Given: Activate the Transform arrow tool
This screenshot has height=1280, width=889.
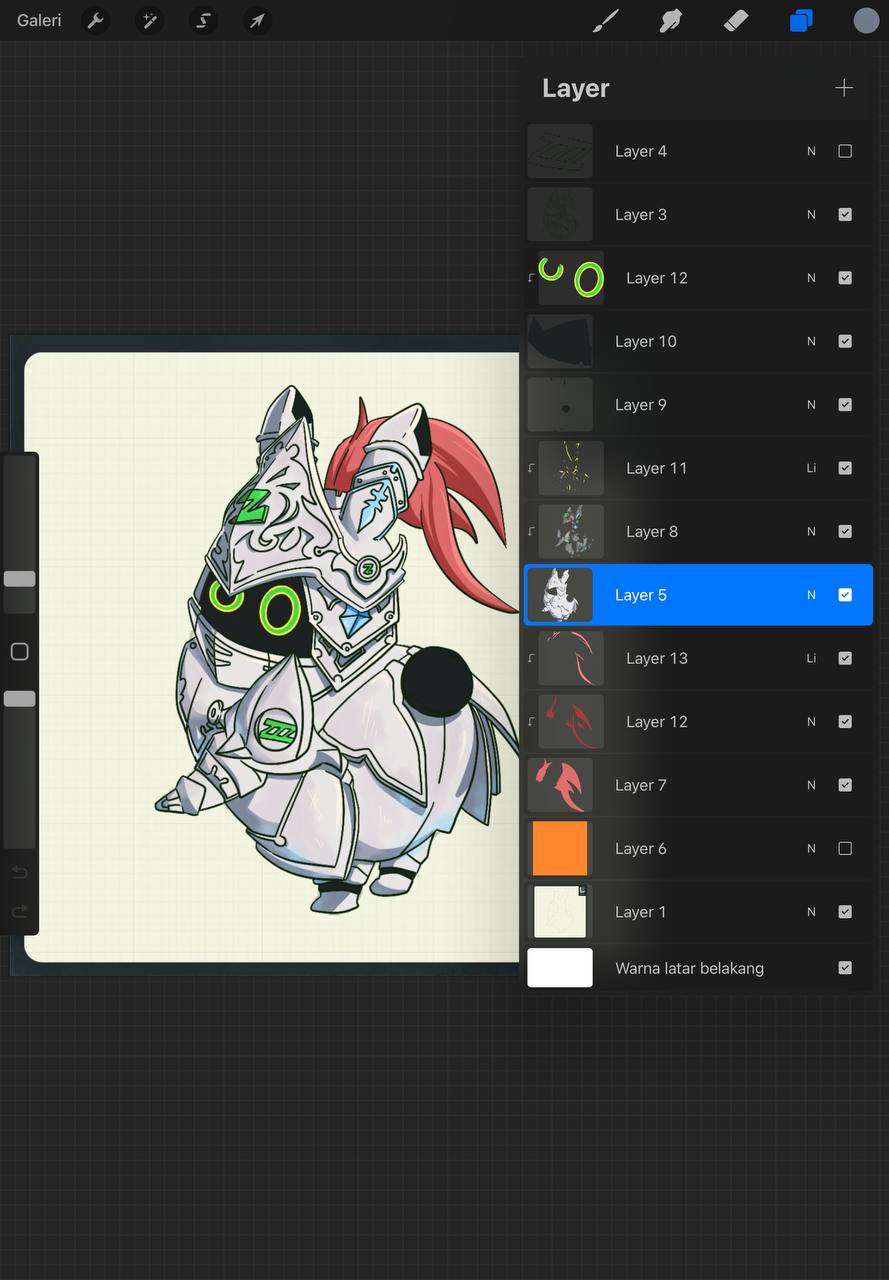Looking at the screenshot, I should click(258, 20).
